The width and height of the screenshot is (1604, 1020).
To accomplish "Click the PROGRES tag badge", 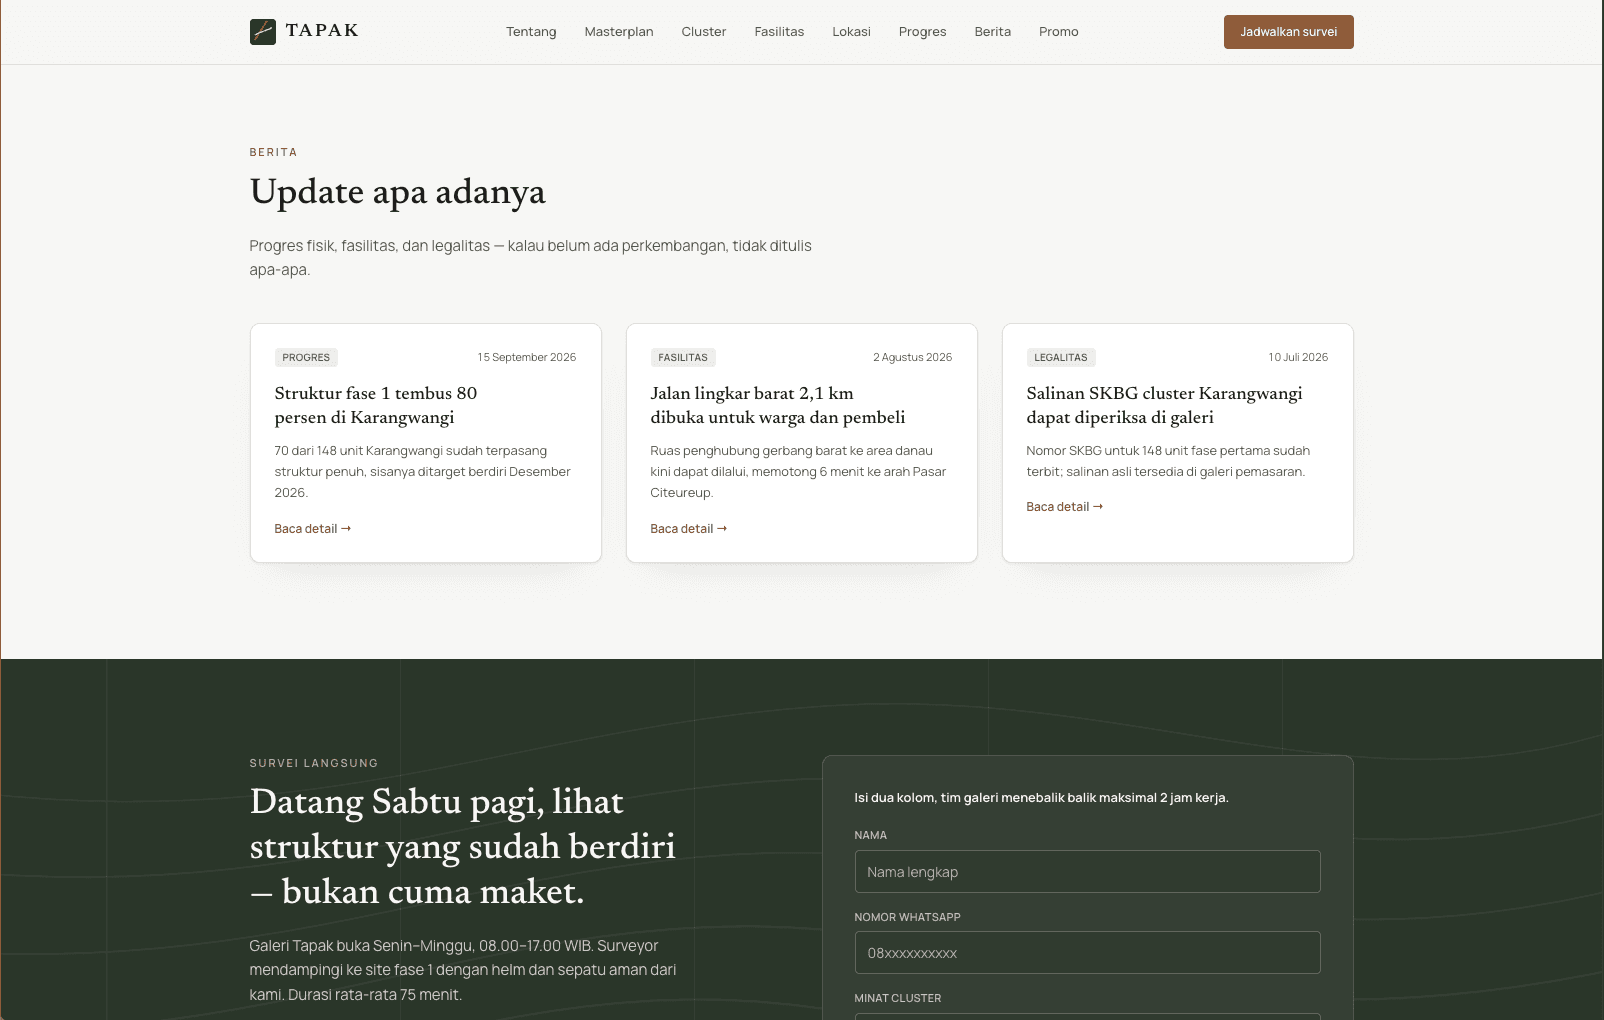I will [306, 357].
